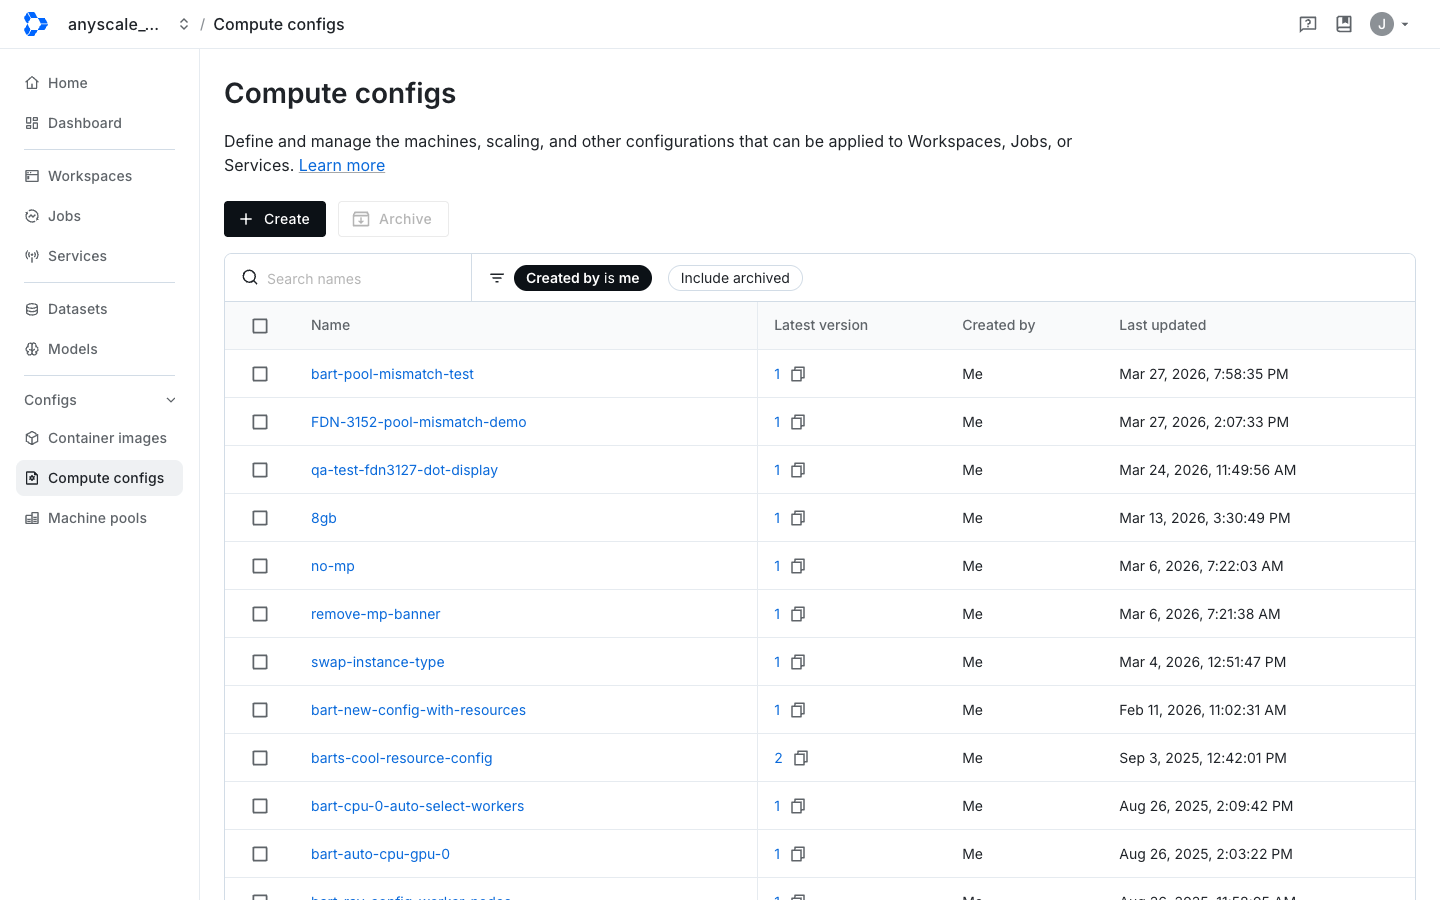This screenshot has width=1440, height=900.
Task: Select the bart-new-config-with-resources row checkbox
Action: pyautogui.click(x=260, y=710)
